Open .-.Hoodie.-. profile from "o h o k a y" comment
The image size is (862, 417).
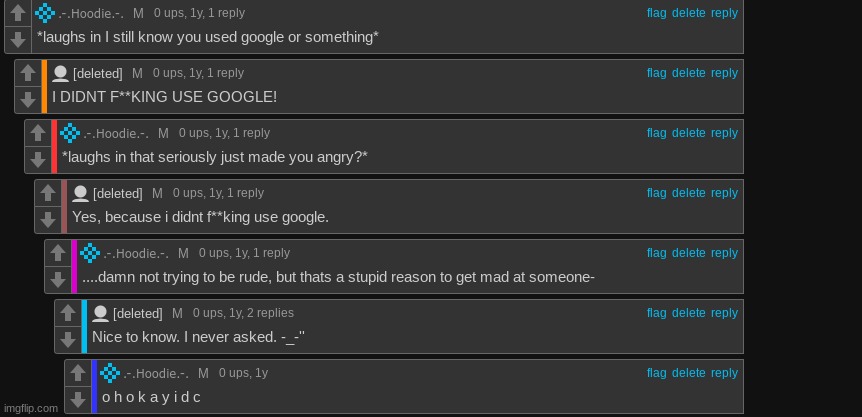point(156,374)
